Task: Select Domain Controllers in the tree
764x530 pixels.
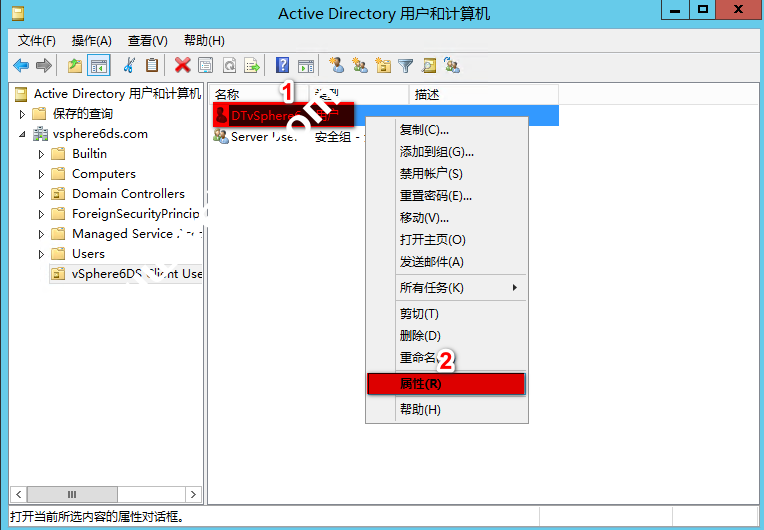Action: pyautogui.click(x=118, y=194)
